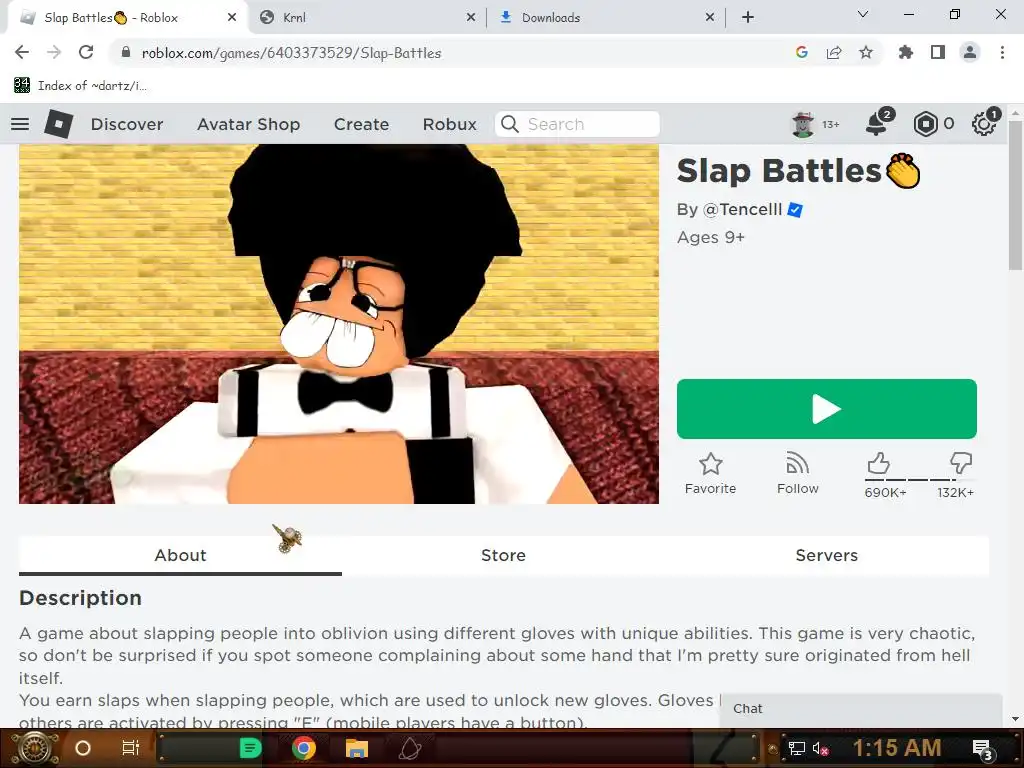Open the green notes app on taskbar
Screen dimensions: 1024x768
(x=250, y=748)
